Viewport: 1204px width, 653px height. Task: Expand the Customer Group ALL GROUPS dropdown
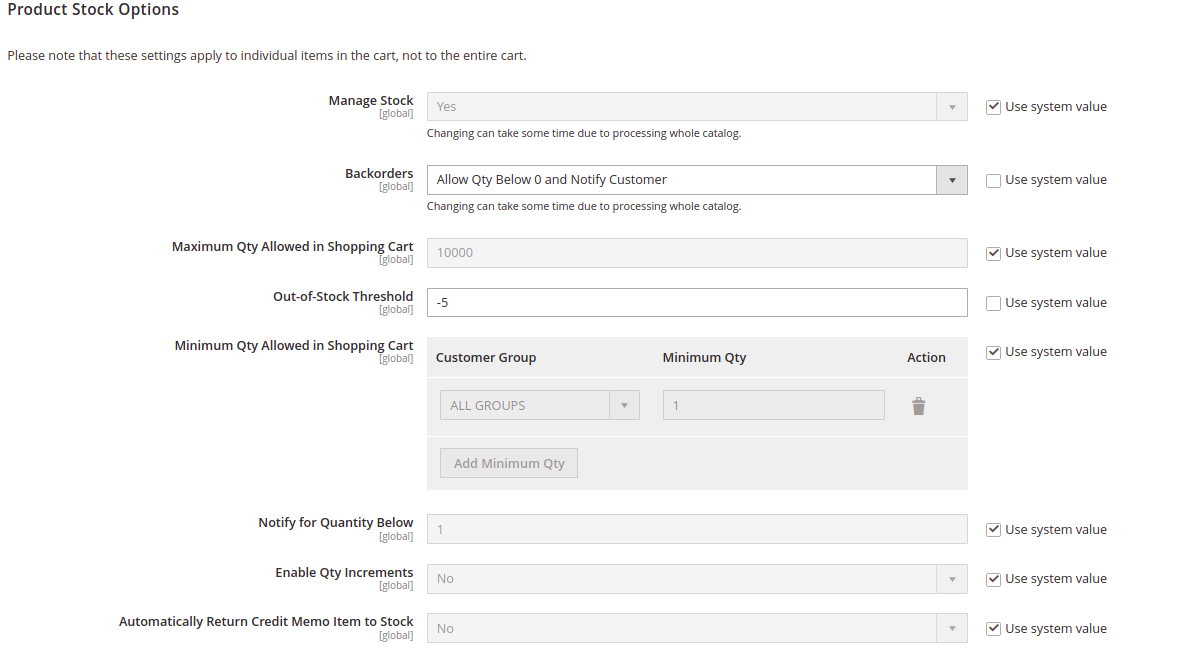tap(624, 404)
